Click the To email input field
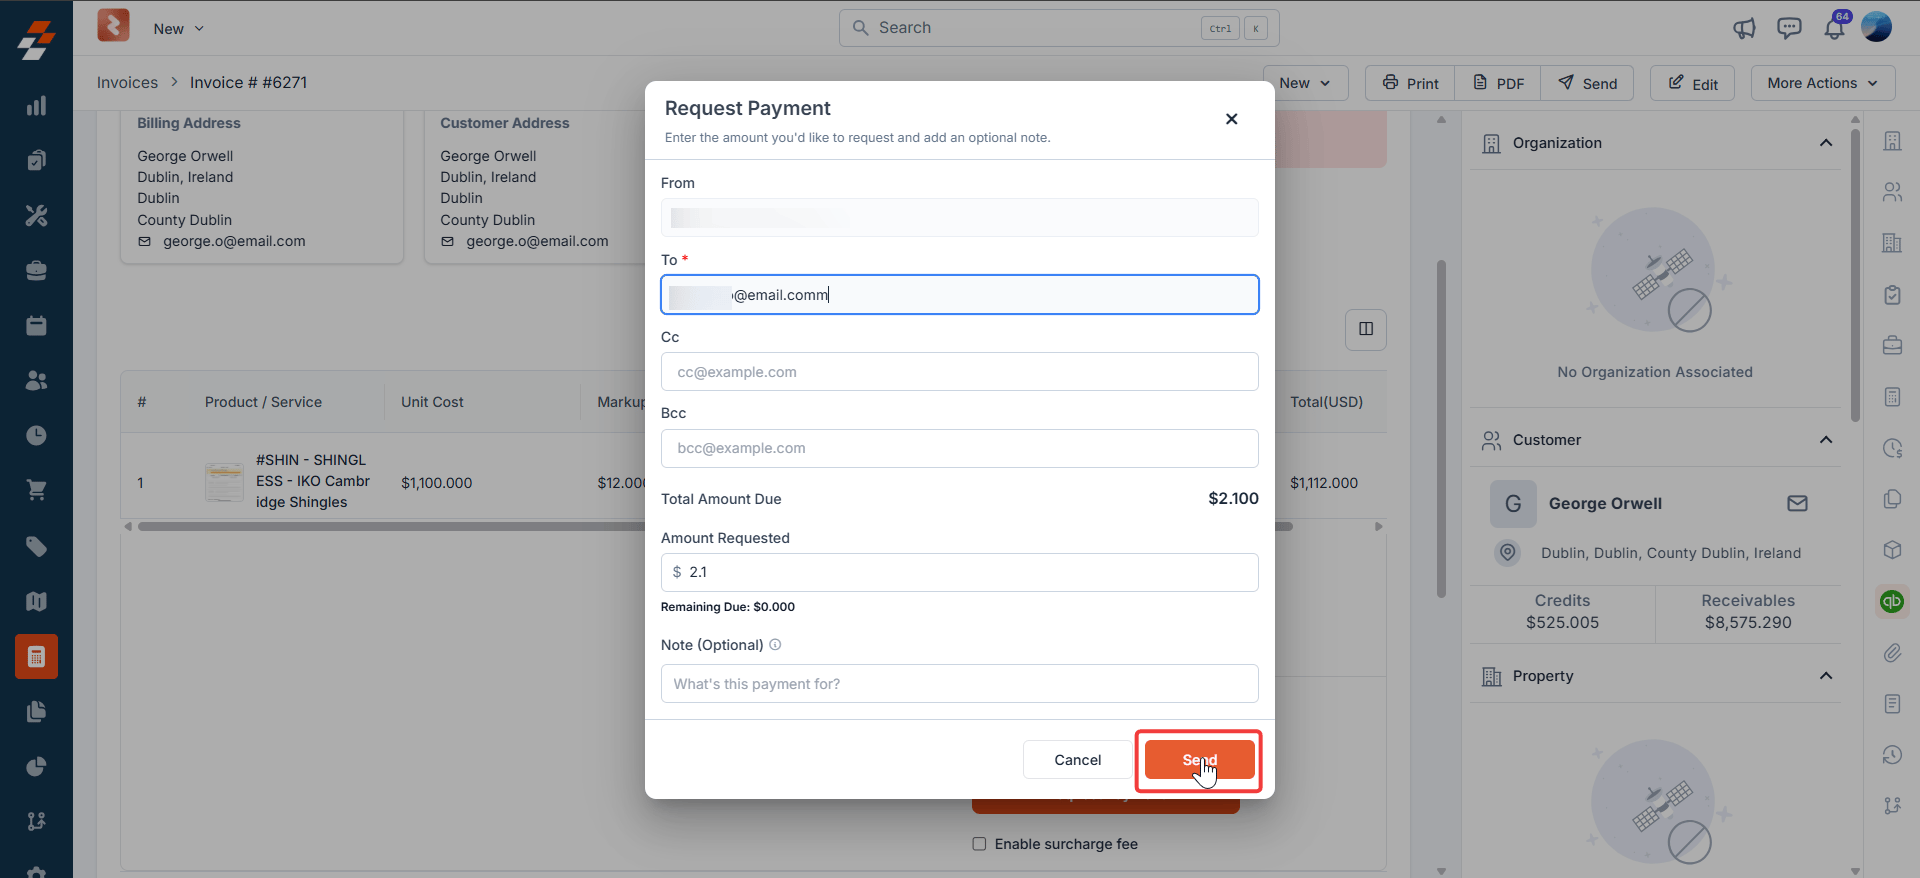The image size is (1920, 878). (959, 295)
